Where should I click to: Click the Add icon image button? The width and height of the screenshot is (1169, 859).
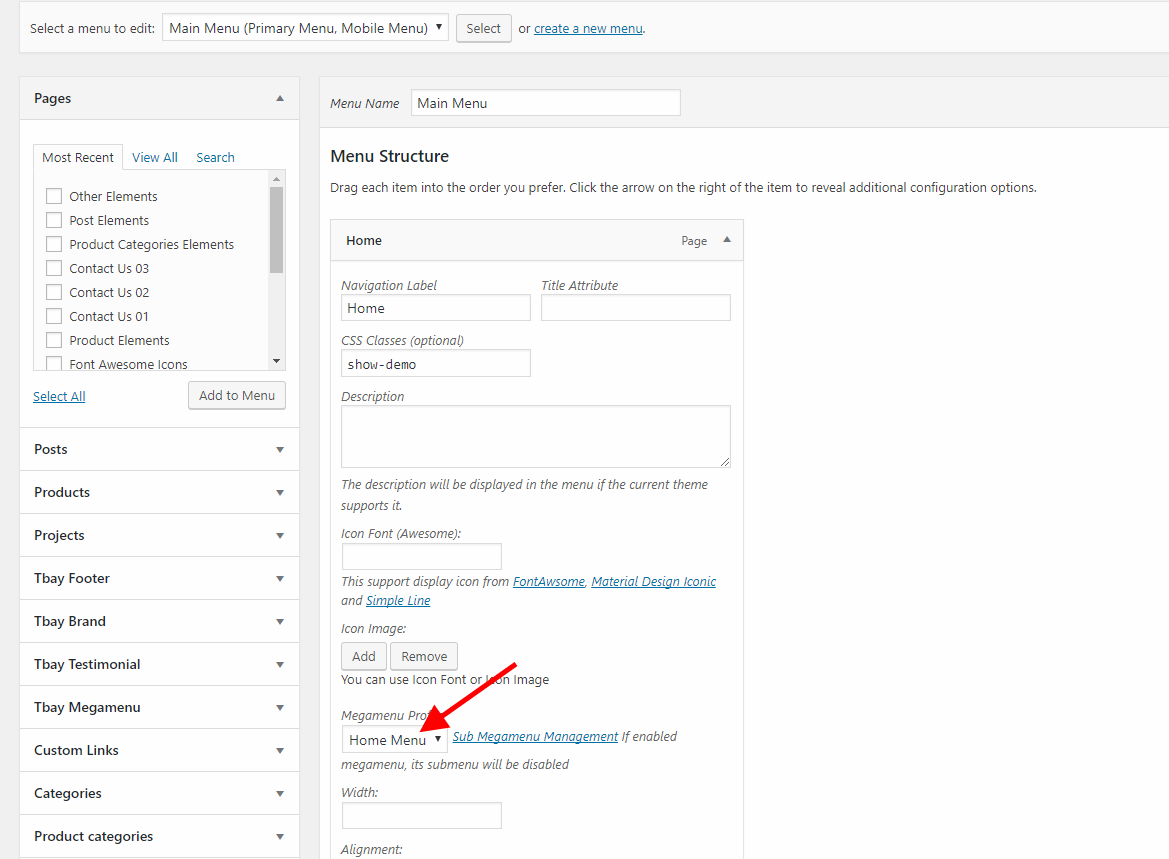tap(364, 656)
